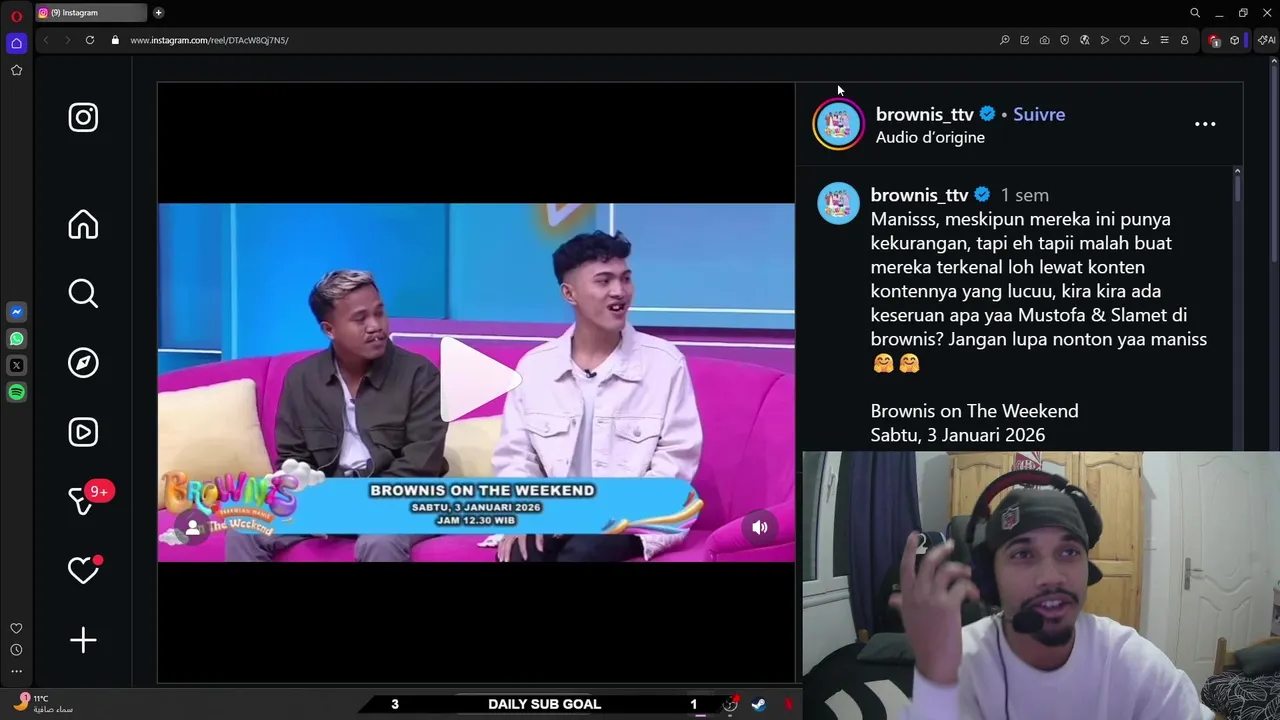Open the Reels icon in sidebar

(83, 432)
